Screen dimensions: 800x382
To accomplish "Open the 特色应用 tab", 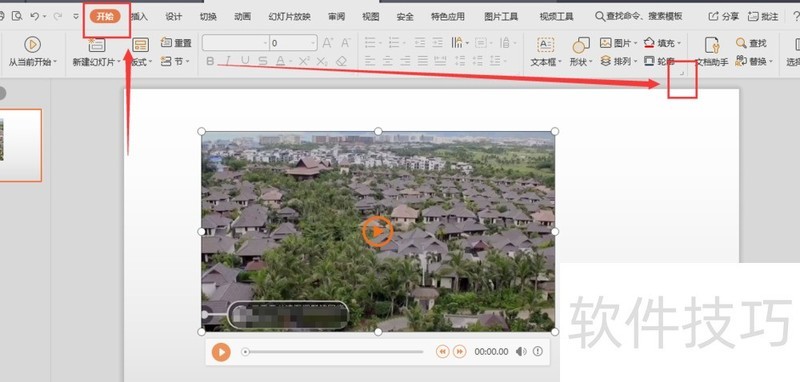I will point(447,16).
